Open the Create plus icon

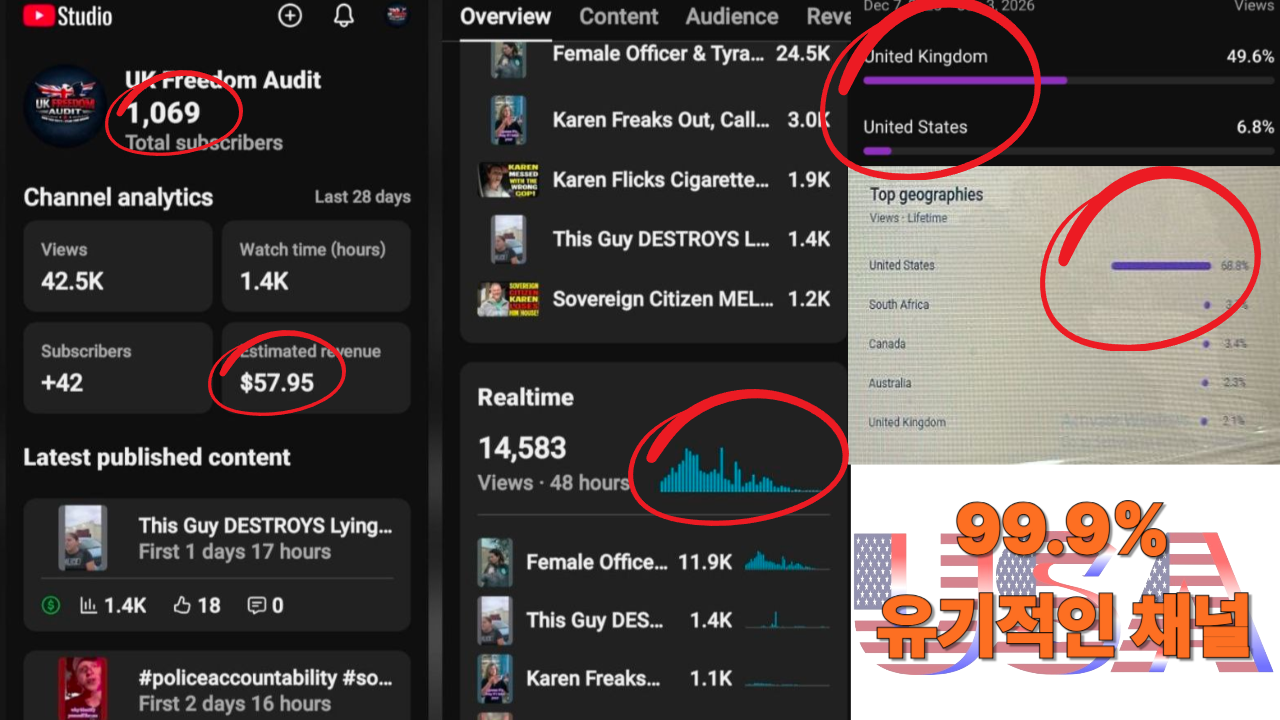[290, 16]
